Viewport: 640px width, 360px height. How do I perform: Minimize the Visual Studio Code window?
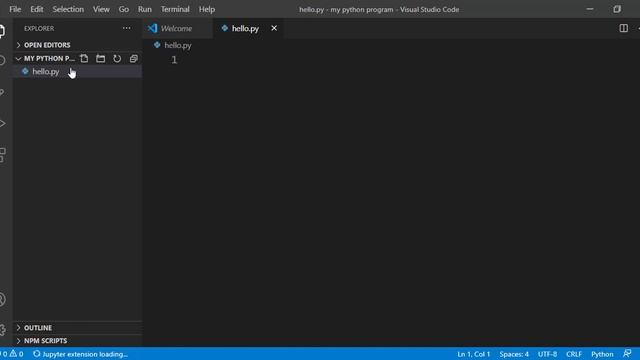(590, 9)
